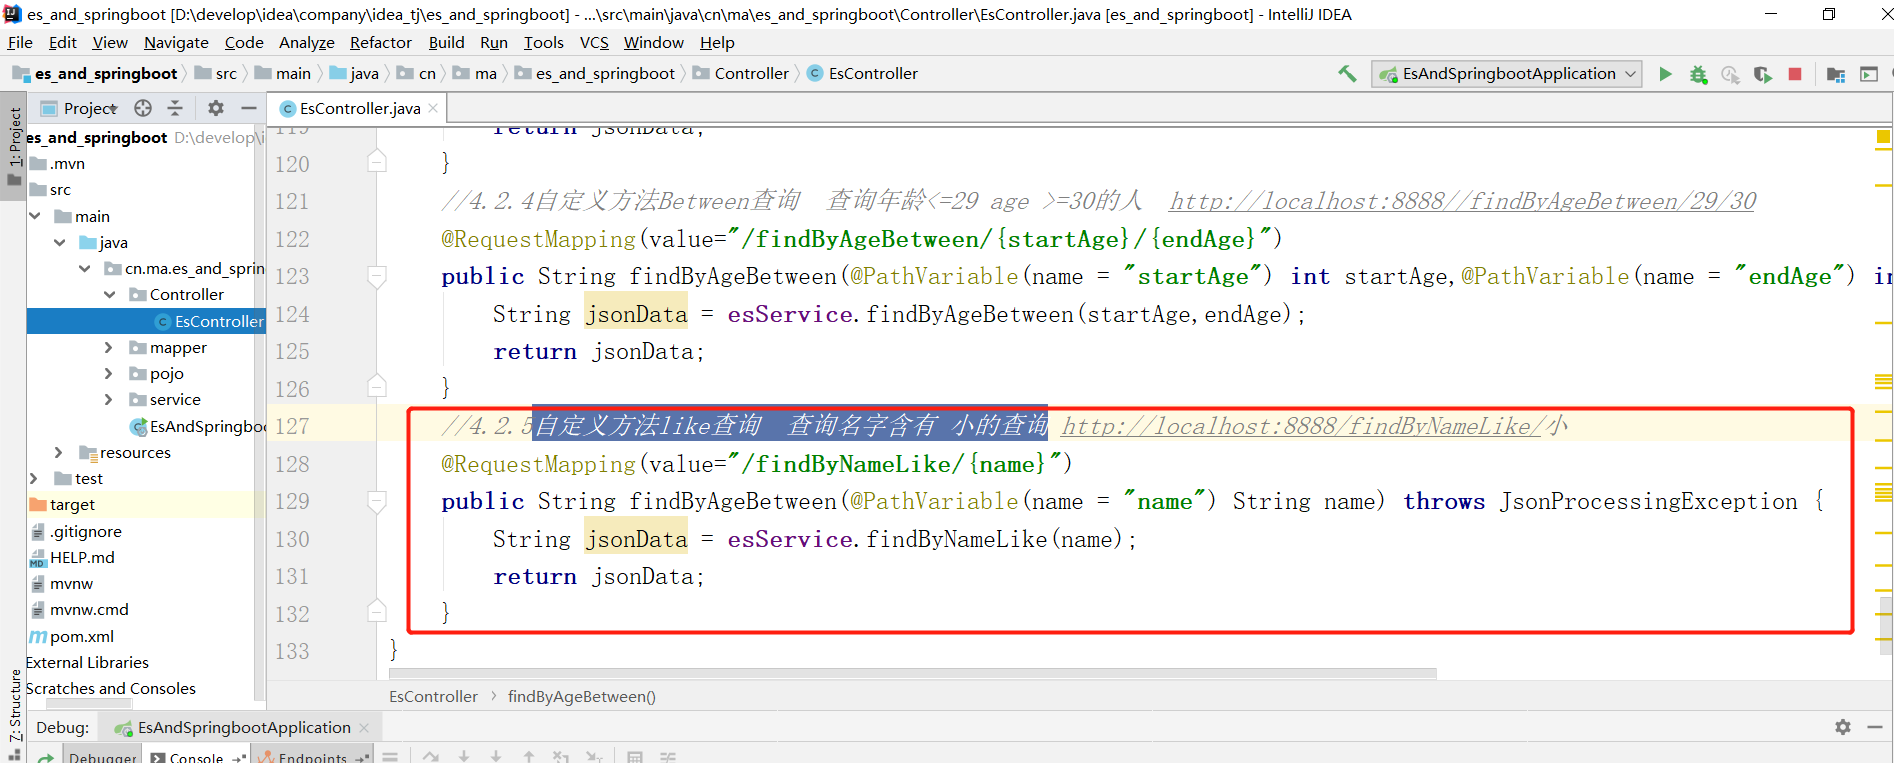Click Run to Cursor icon in debugger
The image size is (1894, 763).
tap(594, 757)
